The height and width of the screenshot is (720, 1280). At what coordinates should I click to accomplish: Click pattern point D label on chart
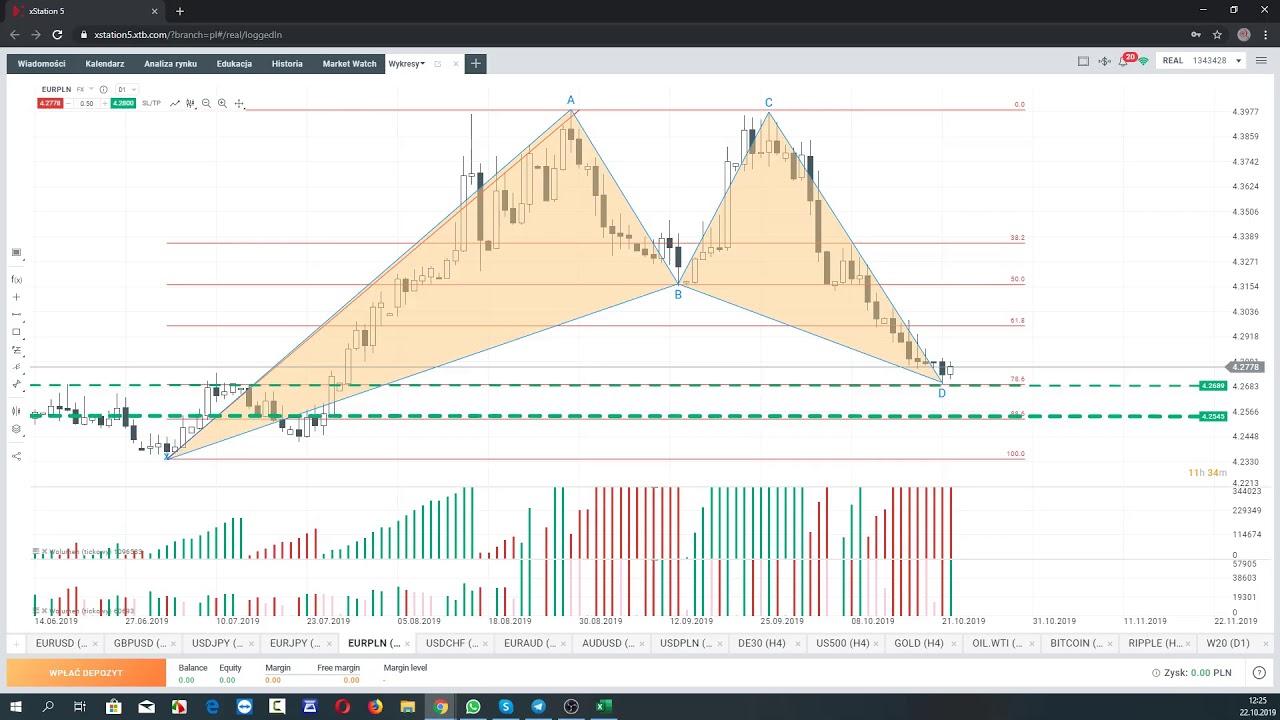pos(942,393)
